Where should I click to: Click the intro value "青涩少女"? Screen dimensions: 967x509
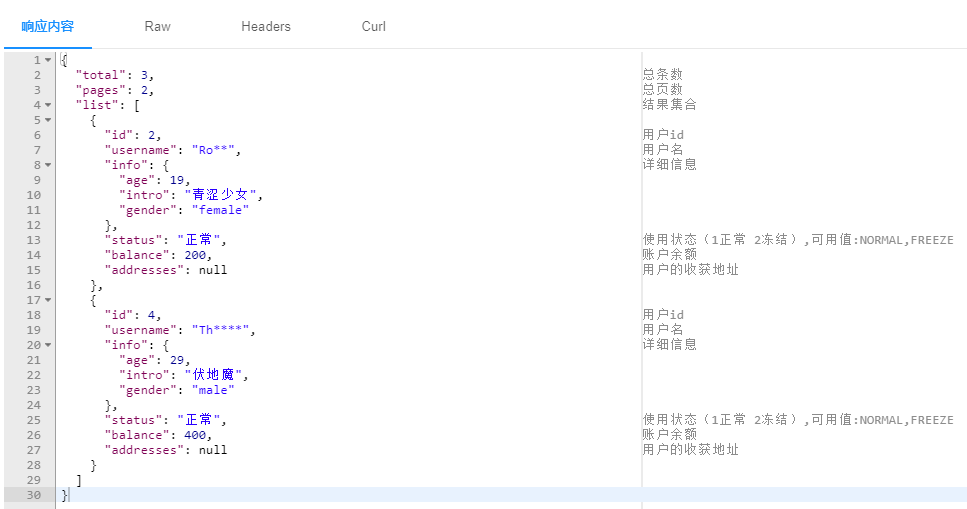coord(220,195)
